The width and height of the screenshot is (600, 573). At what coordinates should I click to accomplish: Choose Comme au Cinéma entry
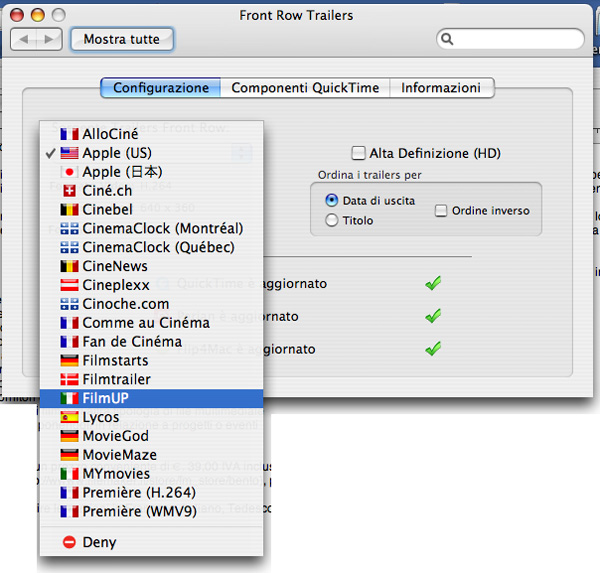tap(152, 323)
